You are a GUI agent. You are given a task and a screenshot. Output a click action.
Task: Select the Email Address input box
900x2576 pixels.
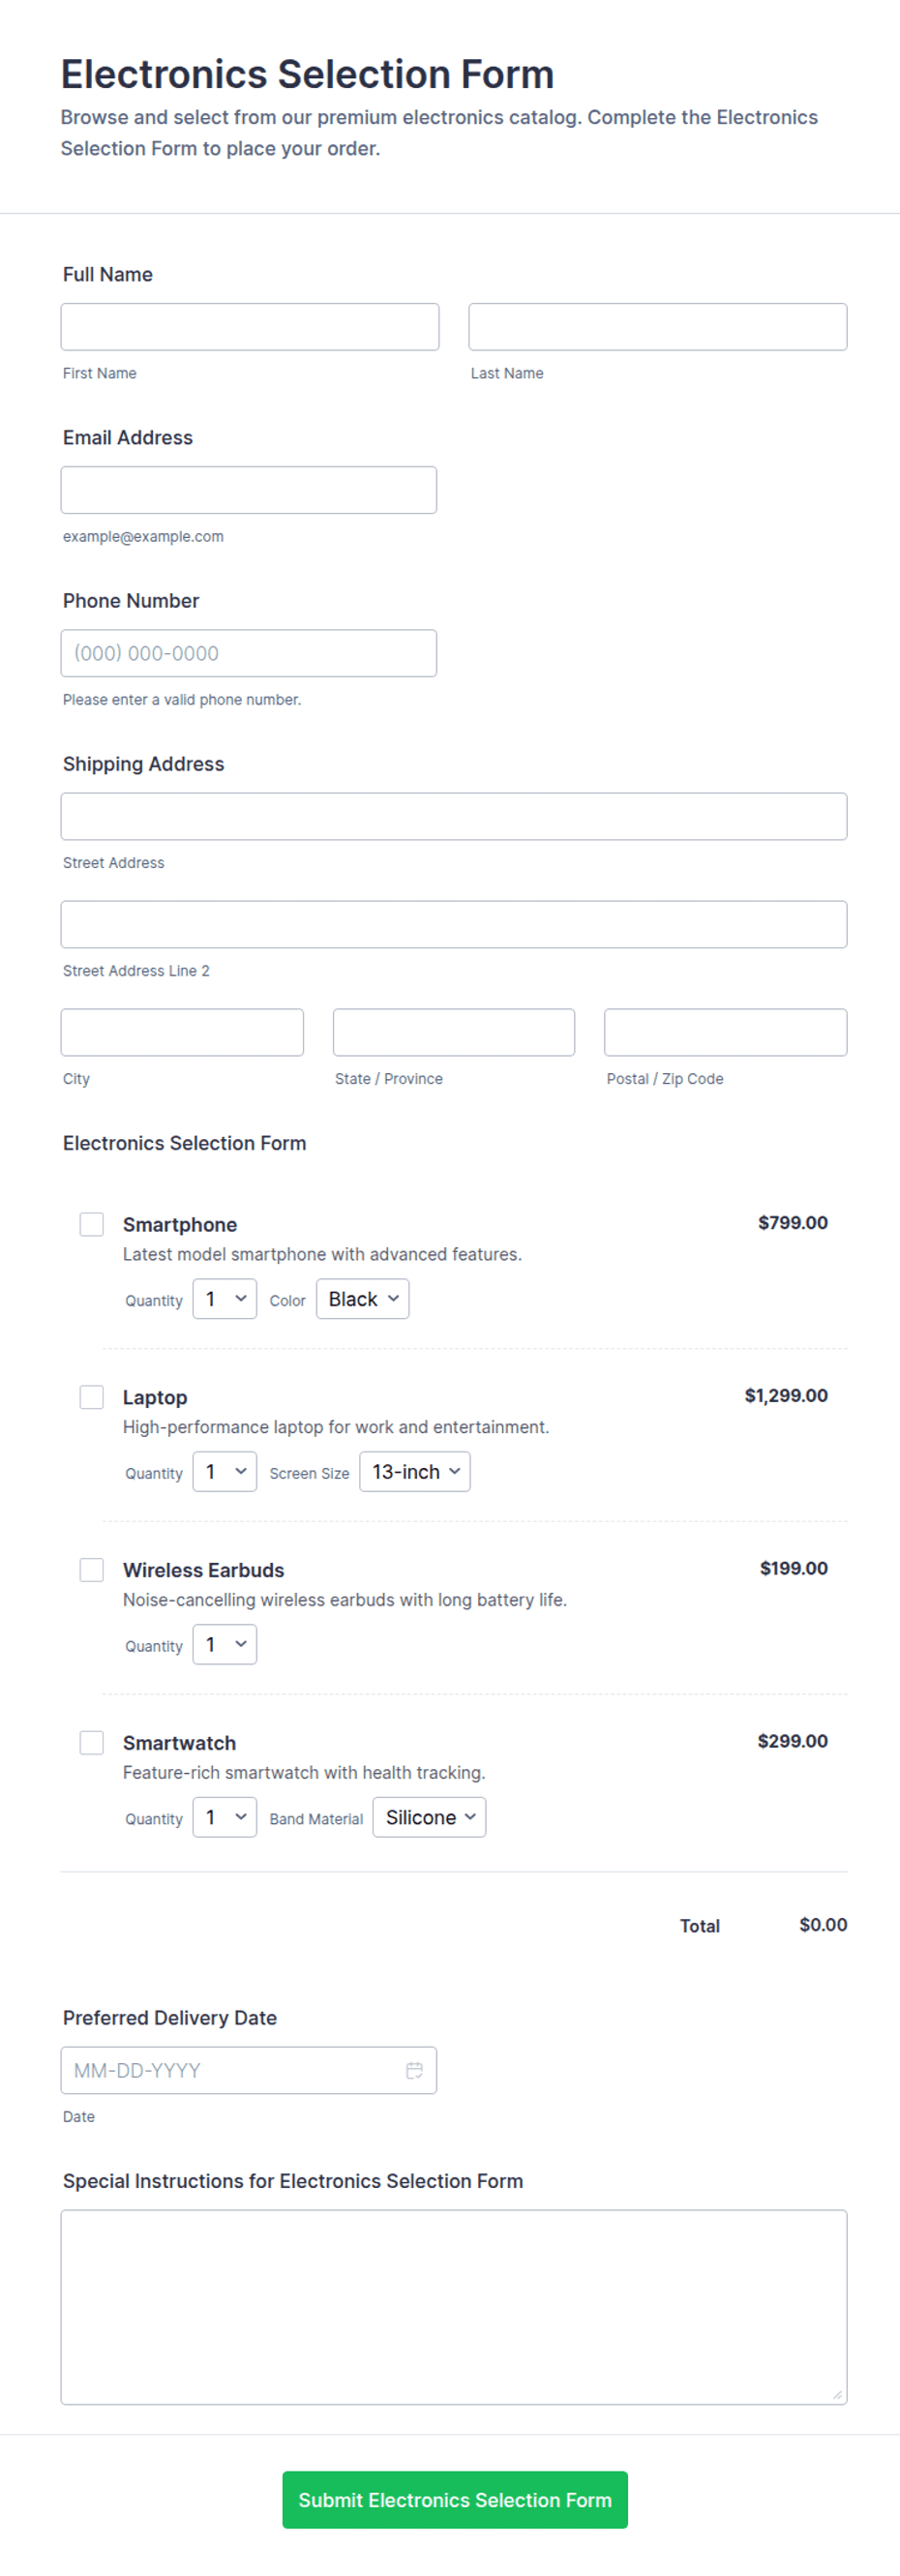(249, 490)
